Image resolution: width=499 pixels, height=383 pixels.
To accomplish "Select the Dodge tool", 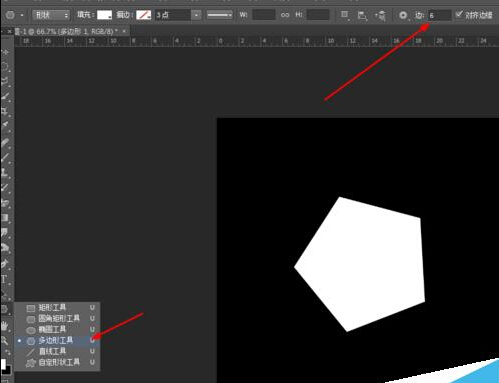I will coord(5,248).
